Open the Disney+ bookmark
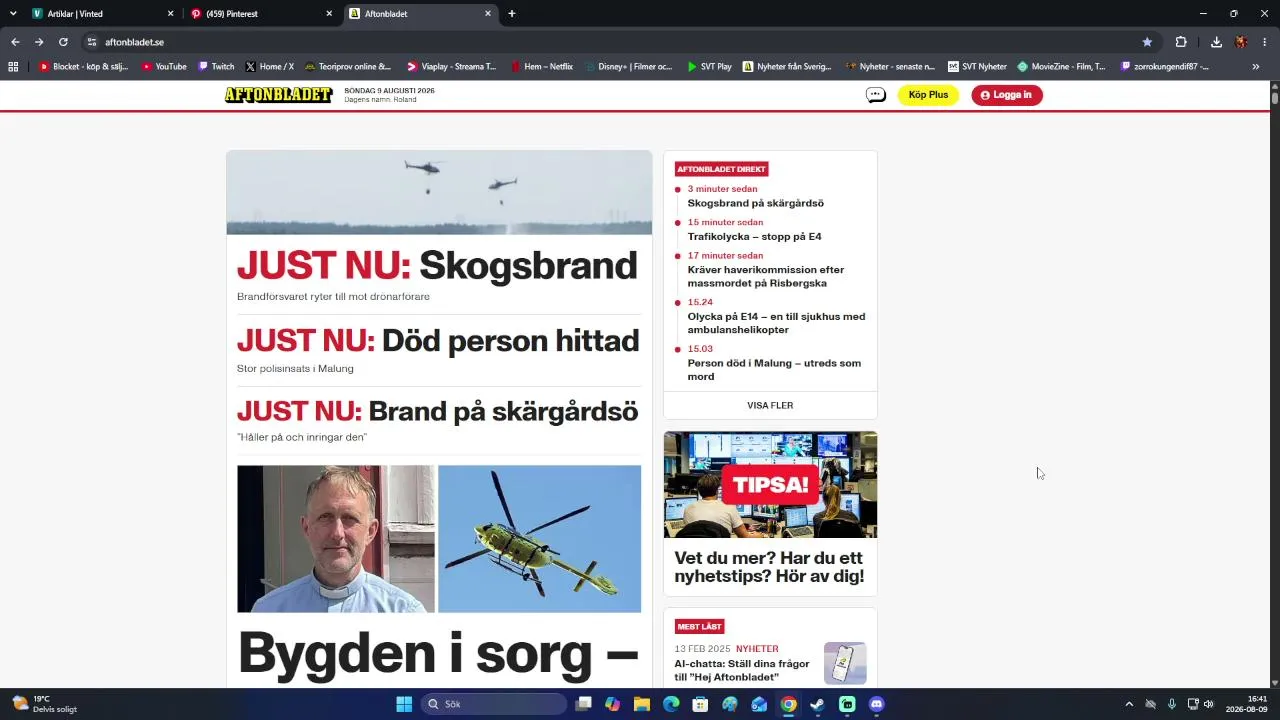 pos(628,67)
